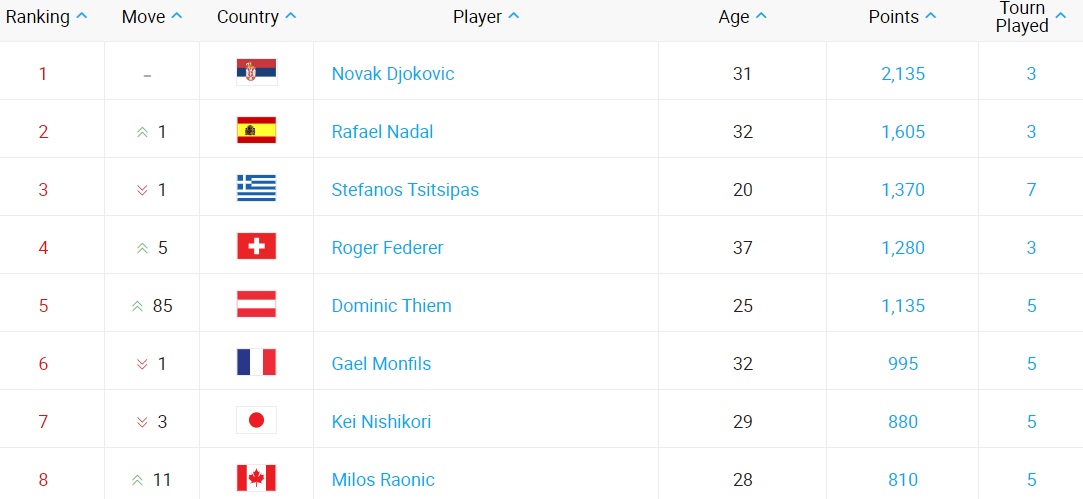This screenshot has height=499, width=1083.
Task: Sort table by Ranking column
Action: 46,17
